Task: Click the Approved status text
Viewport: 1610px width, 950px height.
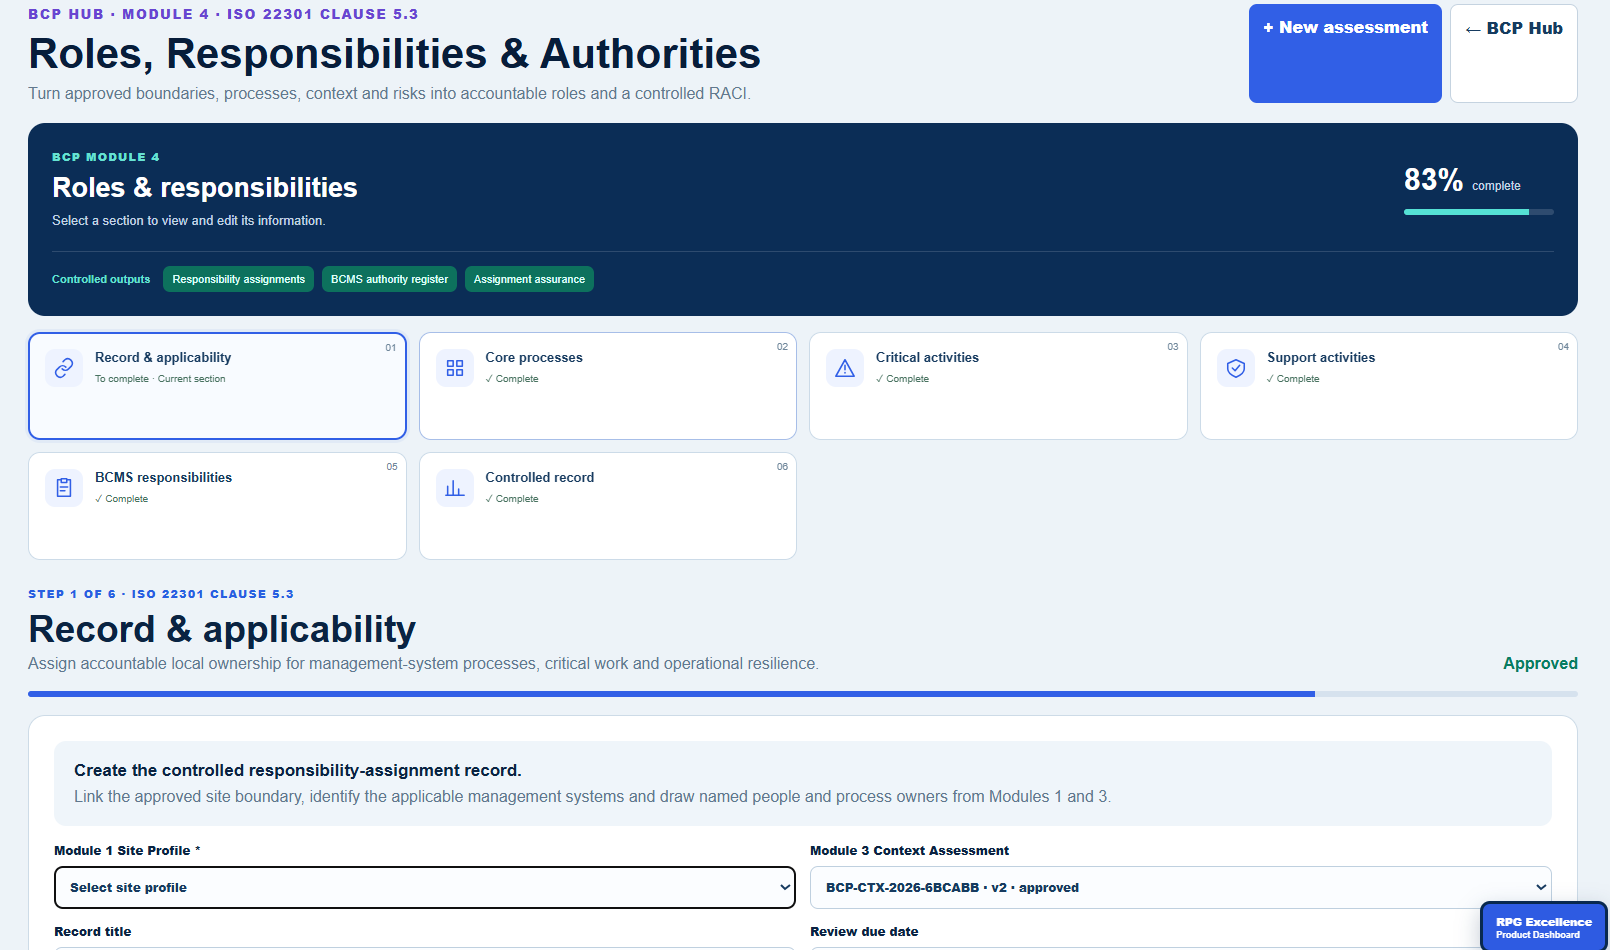Action: pyautogui.click(x=1540, y=663)
